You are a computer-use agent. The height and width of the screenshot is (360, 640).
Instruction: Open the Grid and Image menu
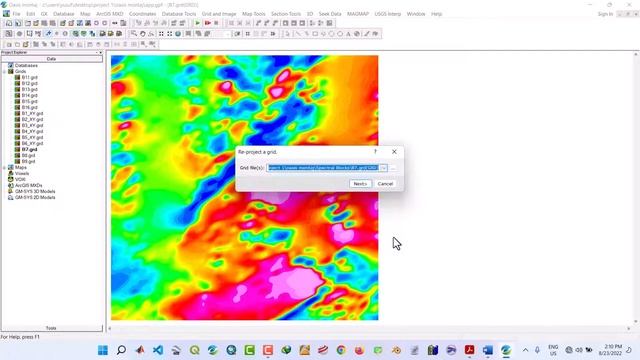[x=219, y=14]
